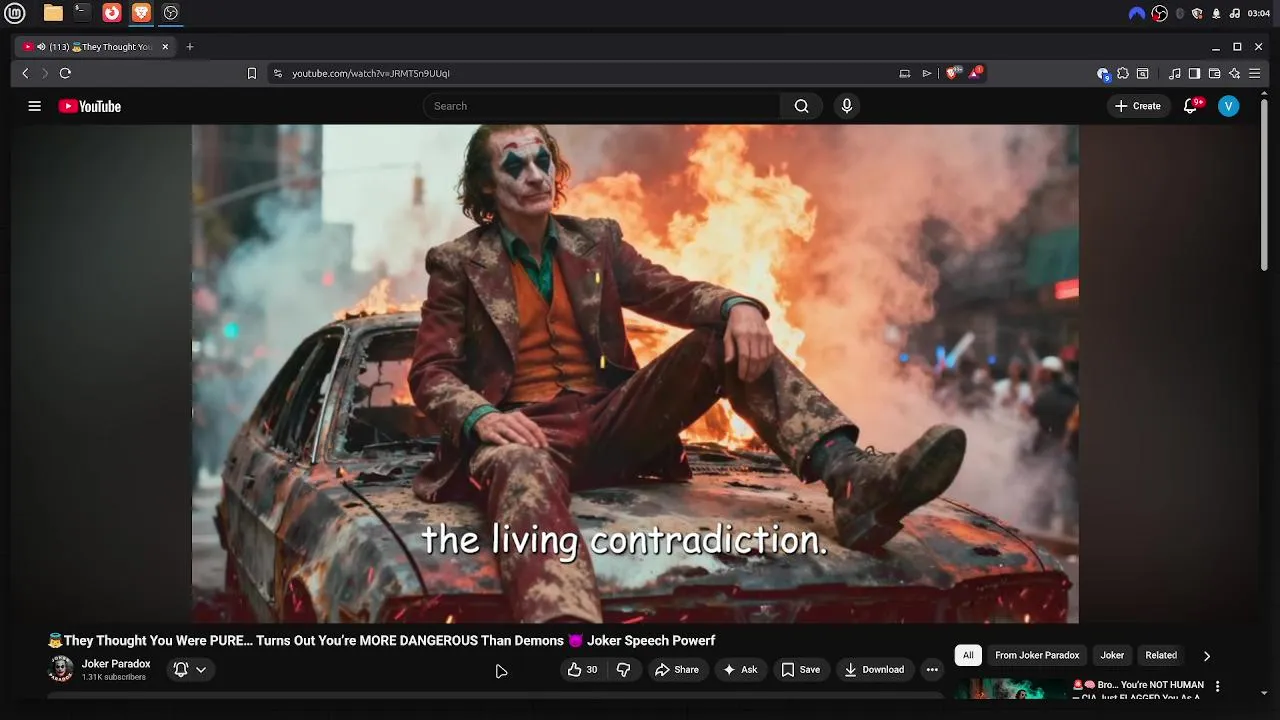Click the Brave playlist arrow icon
Image resolution: width=1280 pixels, height=720 pixels.
927,73
